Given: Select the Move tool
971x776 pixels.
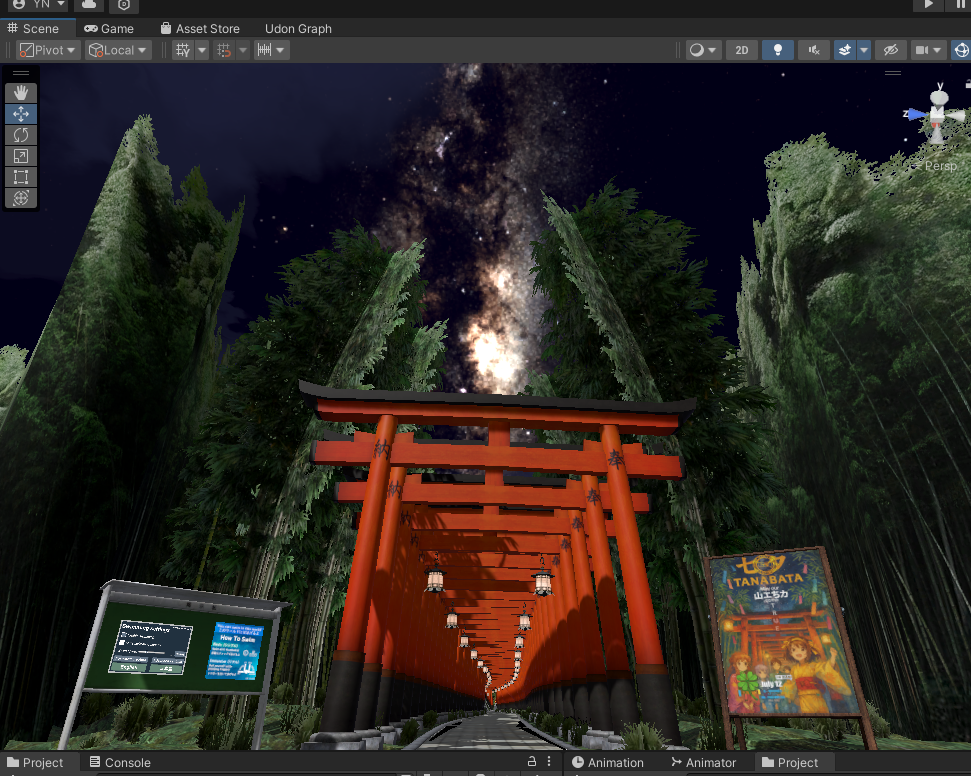Looking at the screenshot, I should click(21, 114).
